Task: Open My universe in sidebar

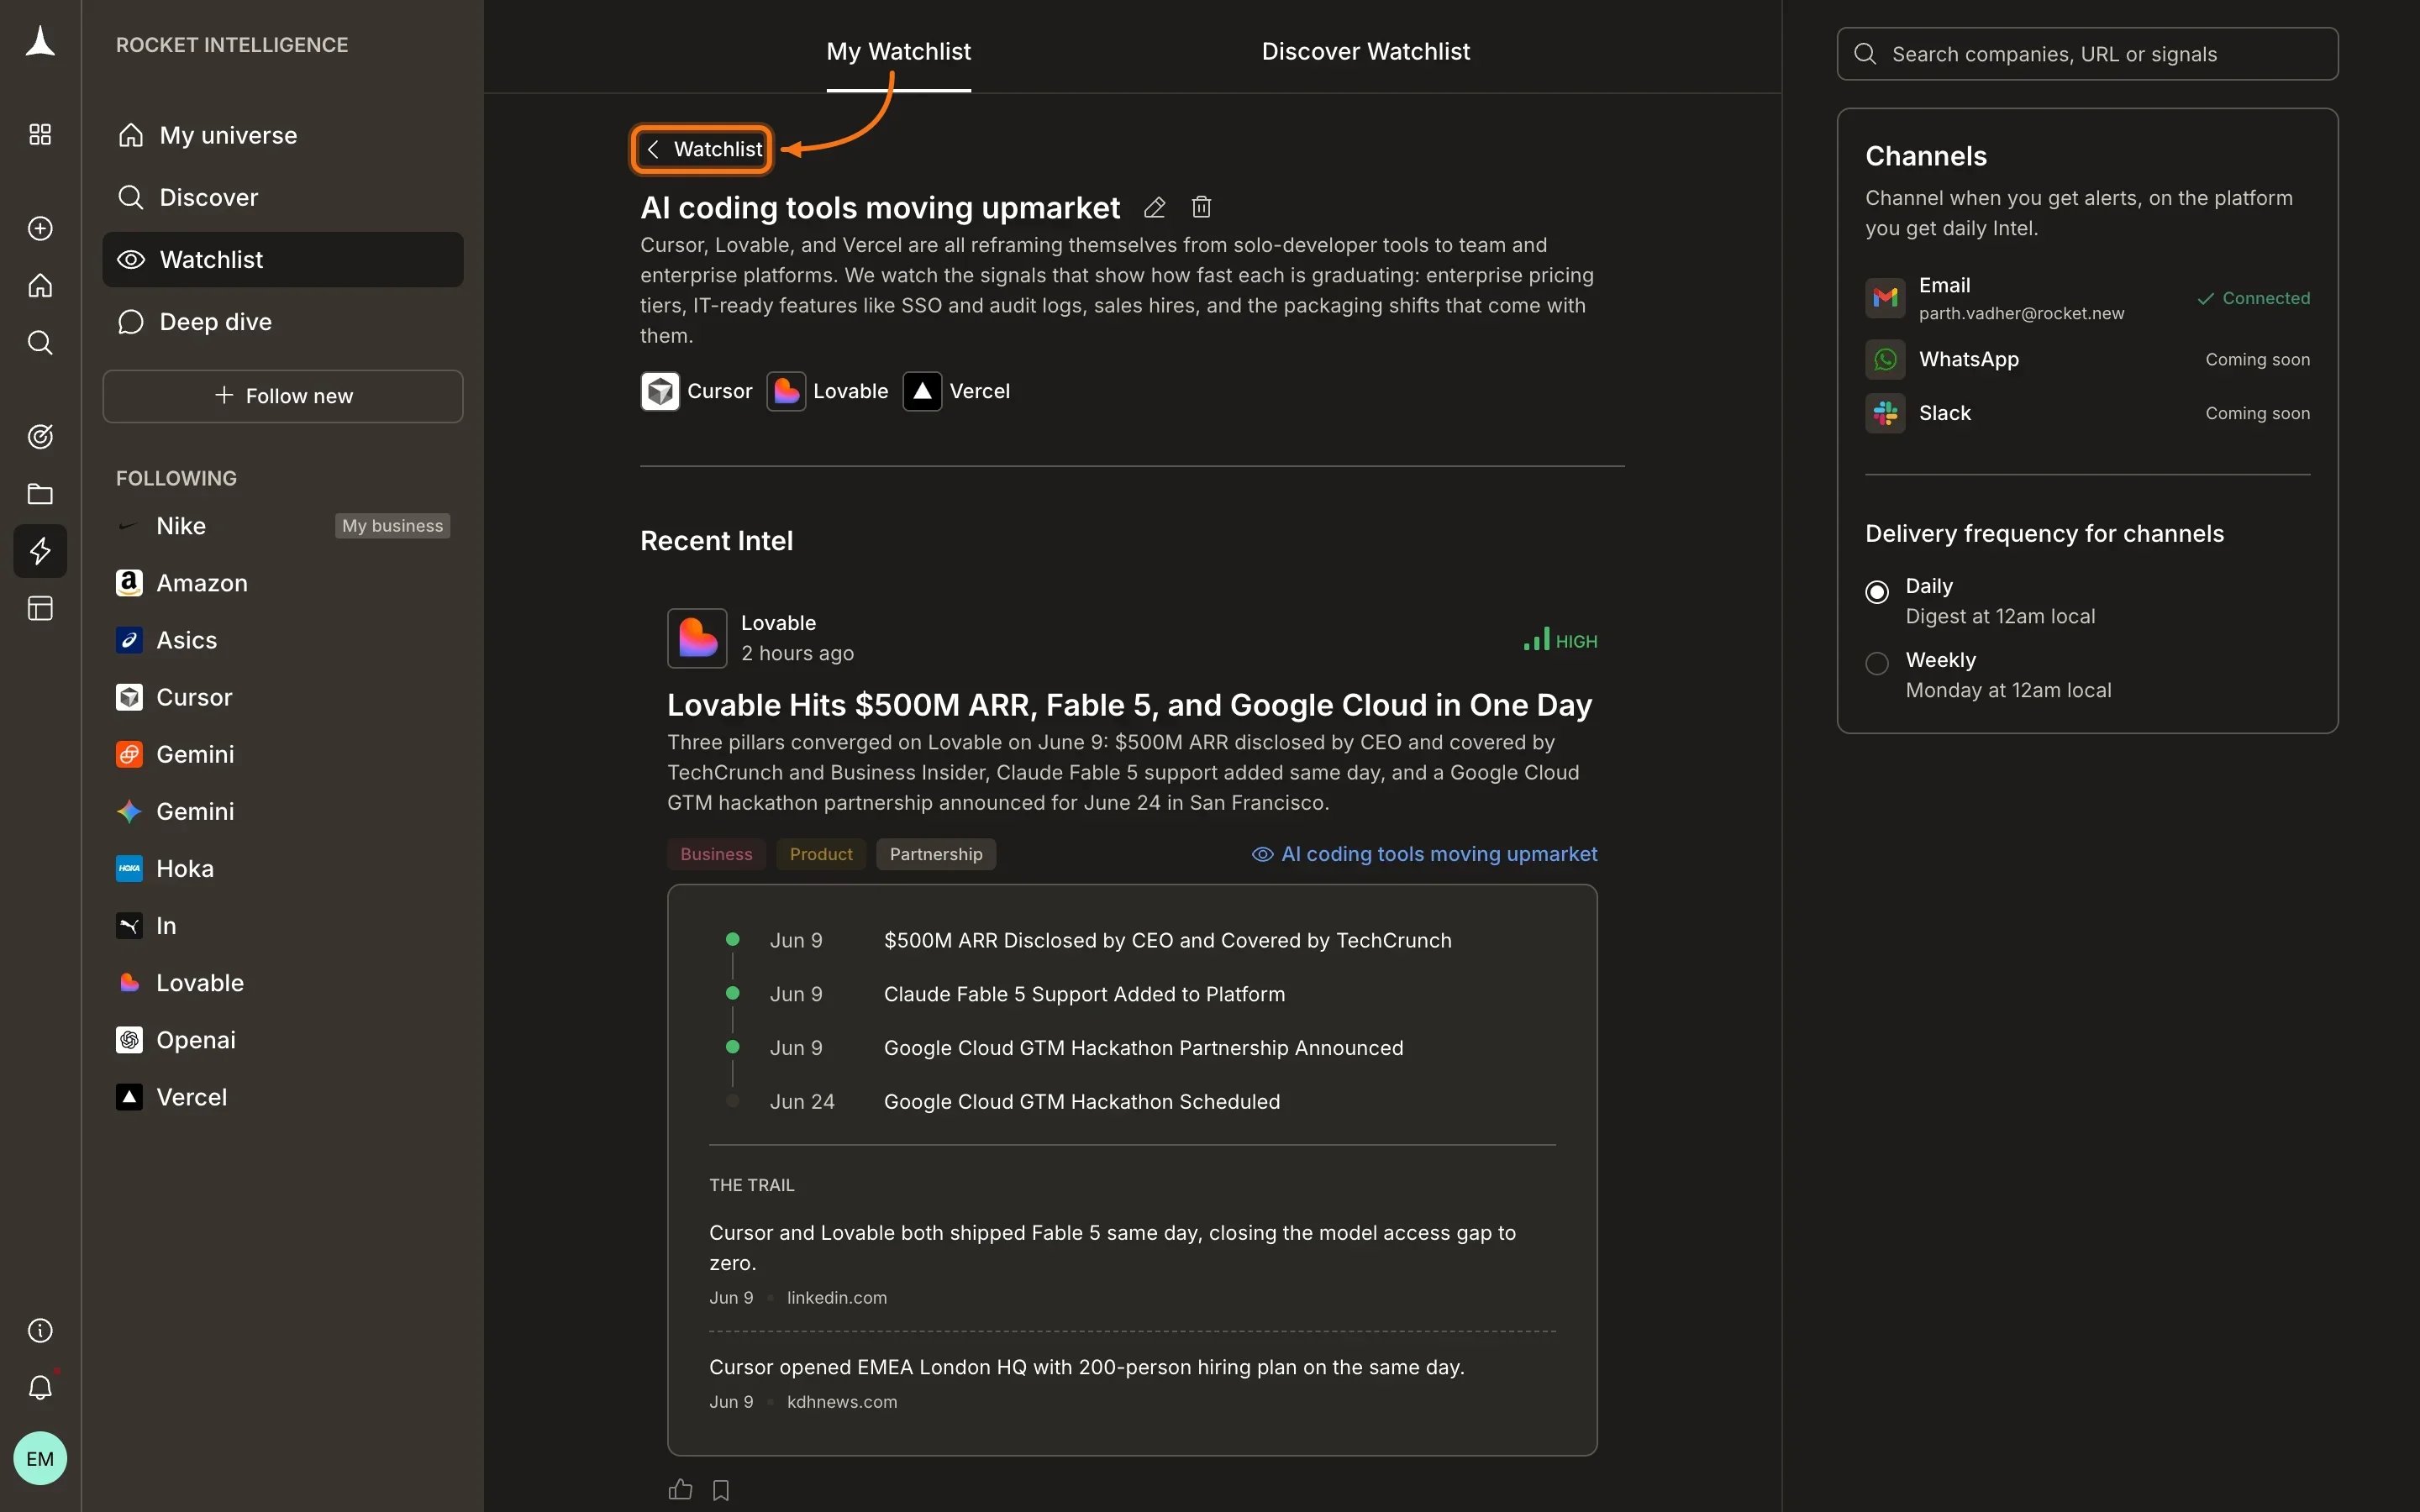Action: point(283,135)
